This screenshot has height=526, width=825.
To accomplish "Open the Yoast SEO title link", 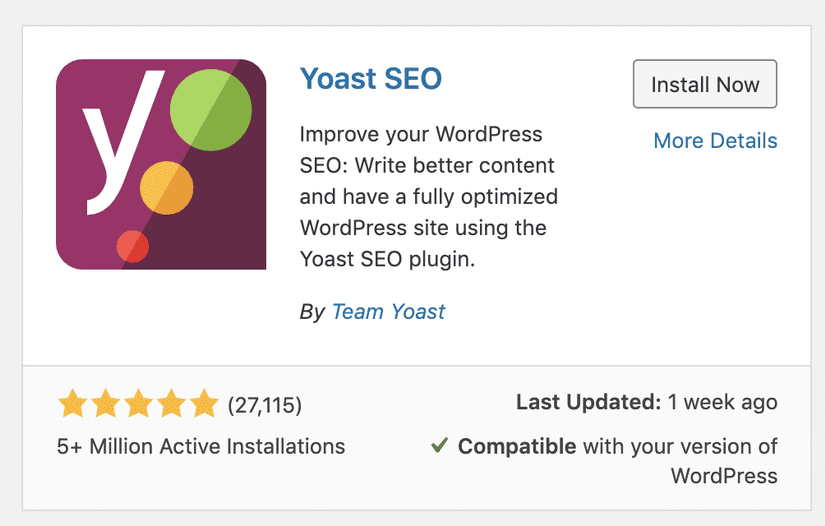I will click(x=371, y=78).
